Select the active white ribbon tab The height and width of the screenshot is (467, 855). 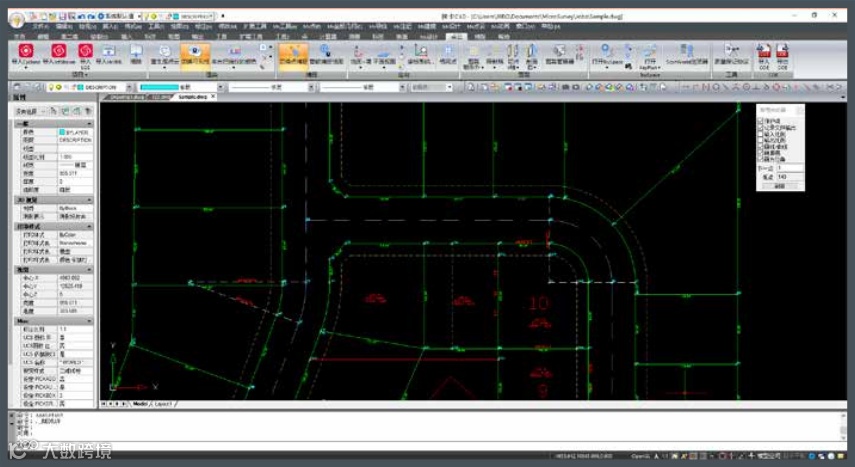[x=455, y=37]
